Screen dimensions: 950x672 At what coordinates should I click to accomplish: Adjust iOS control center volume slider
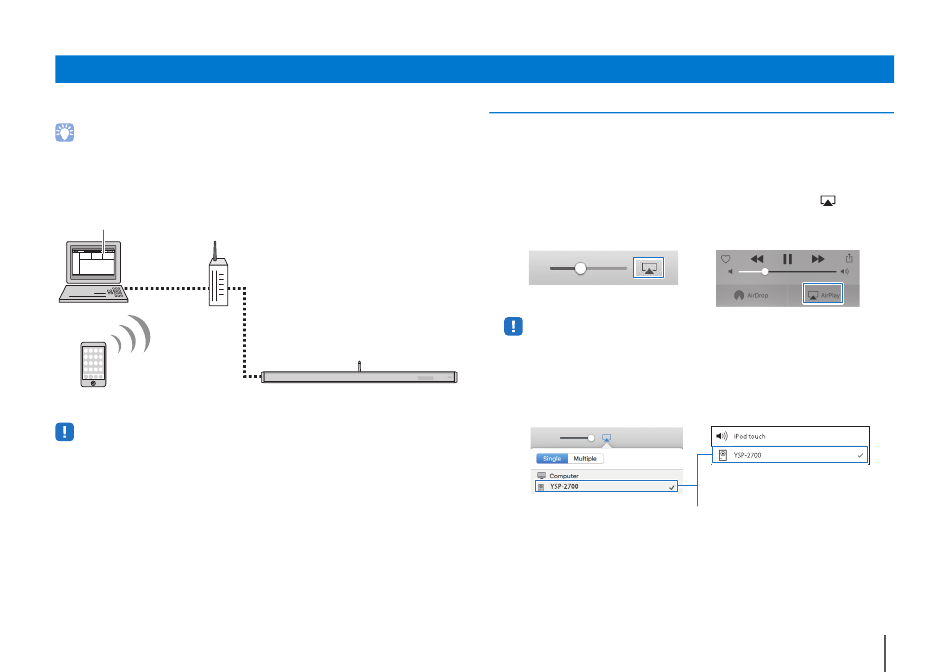coord(765,271)
